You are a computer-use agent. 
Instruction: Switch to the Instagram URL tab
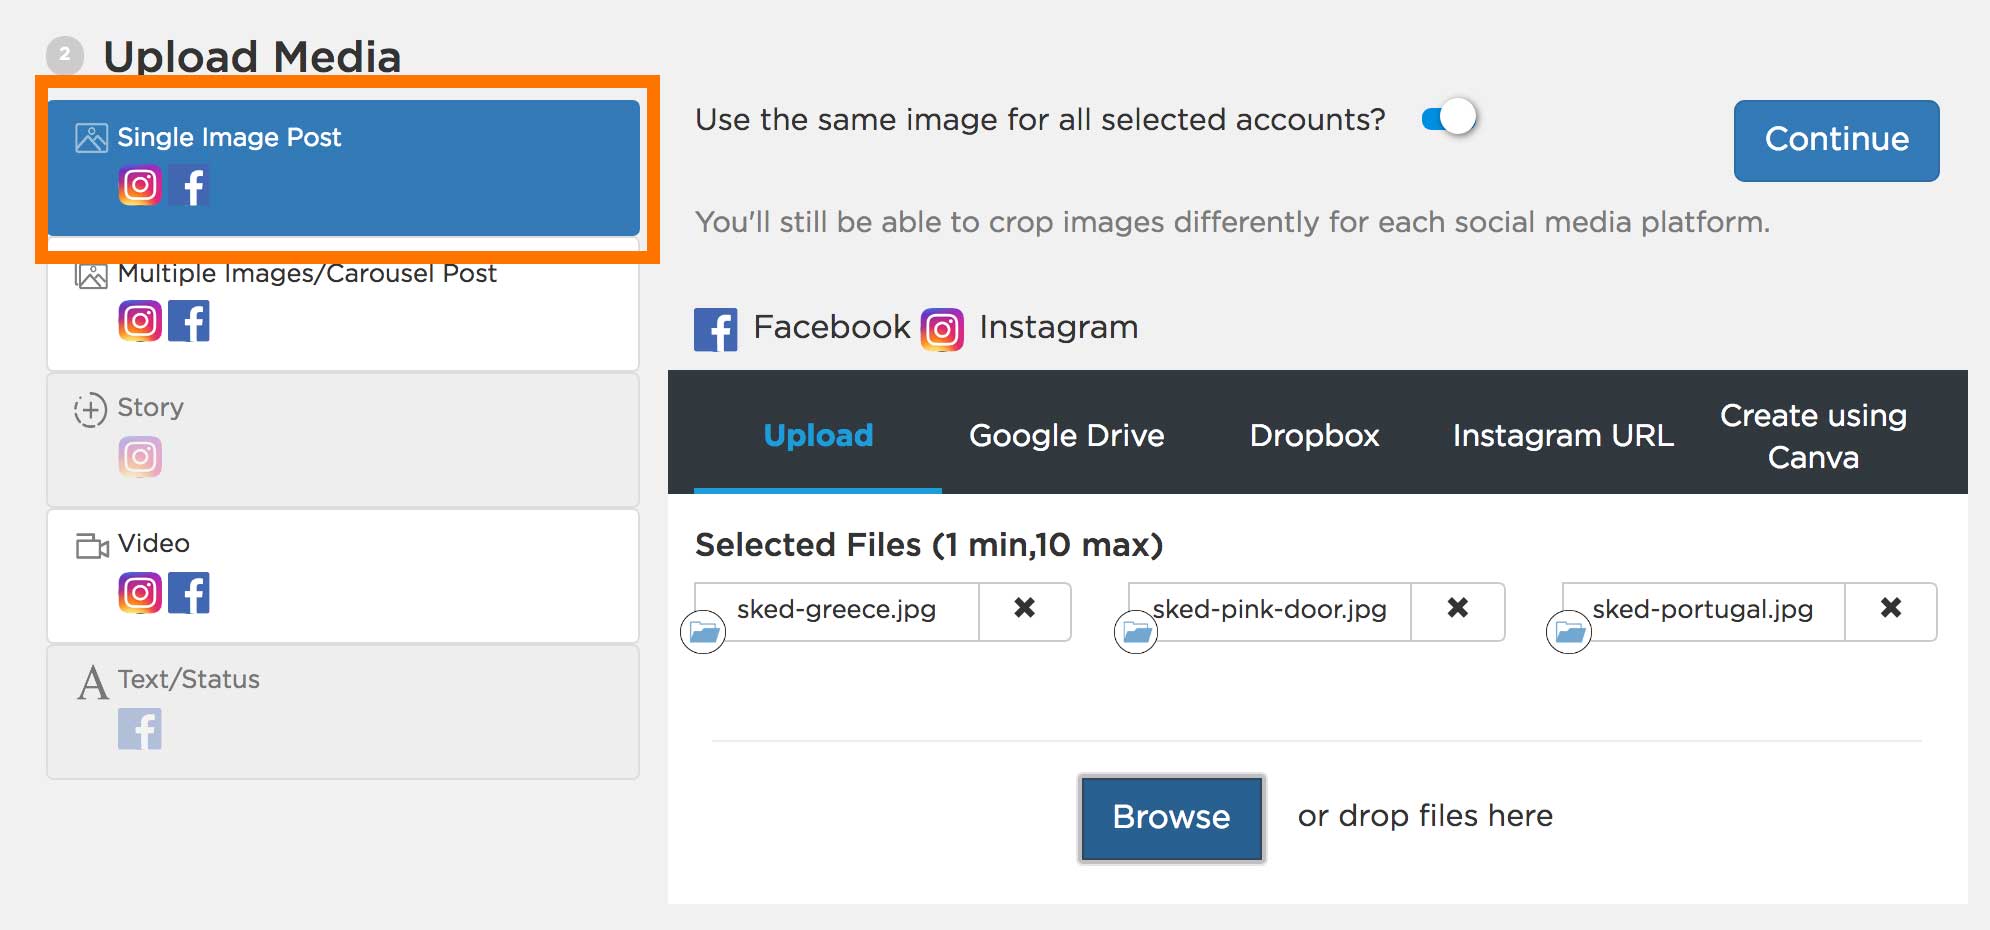(1562, 435)
